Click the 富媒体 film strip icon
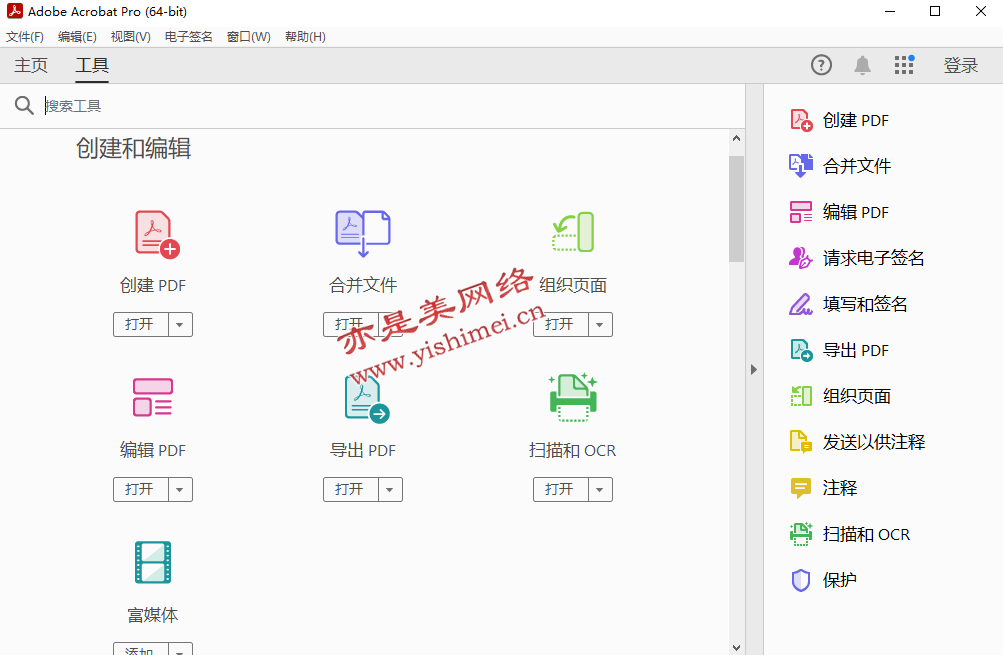The height and width of the screenshot is (655, 1003). click(153, 562)
